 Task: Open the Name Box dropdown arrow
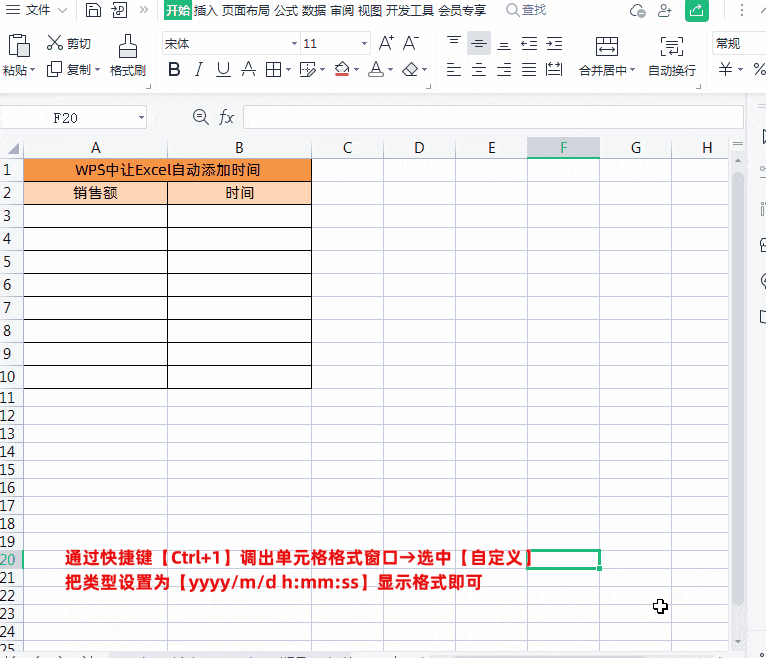pos(141,118)
